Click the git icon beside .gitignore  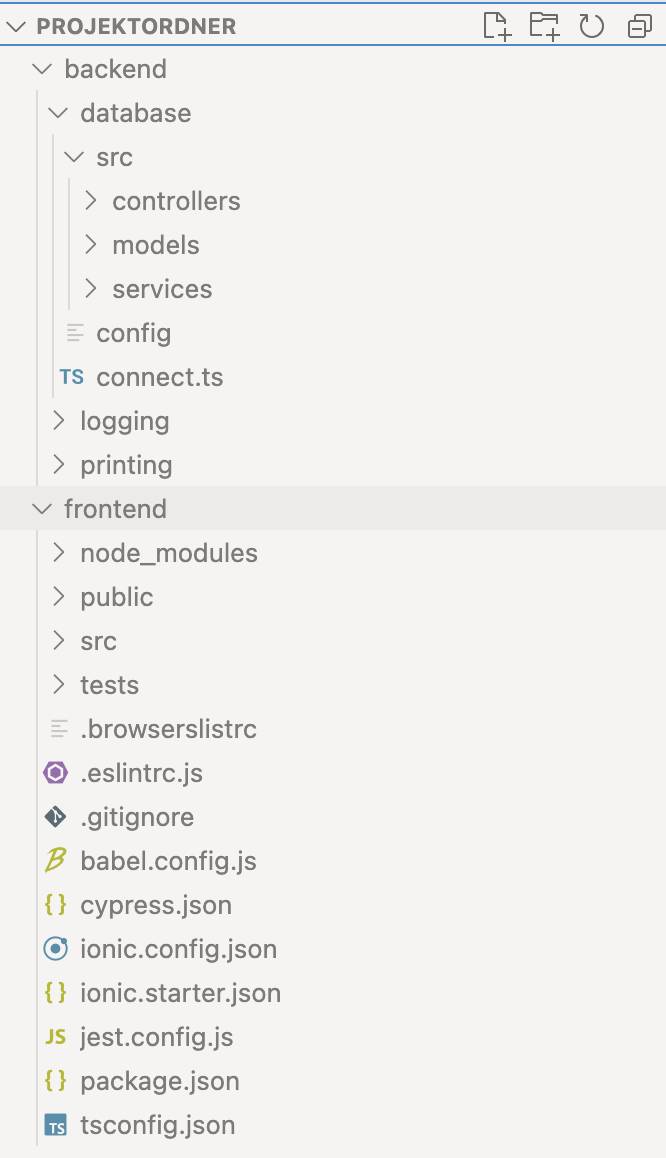55,817
